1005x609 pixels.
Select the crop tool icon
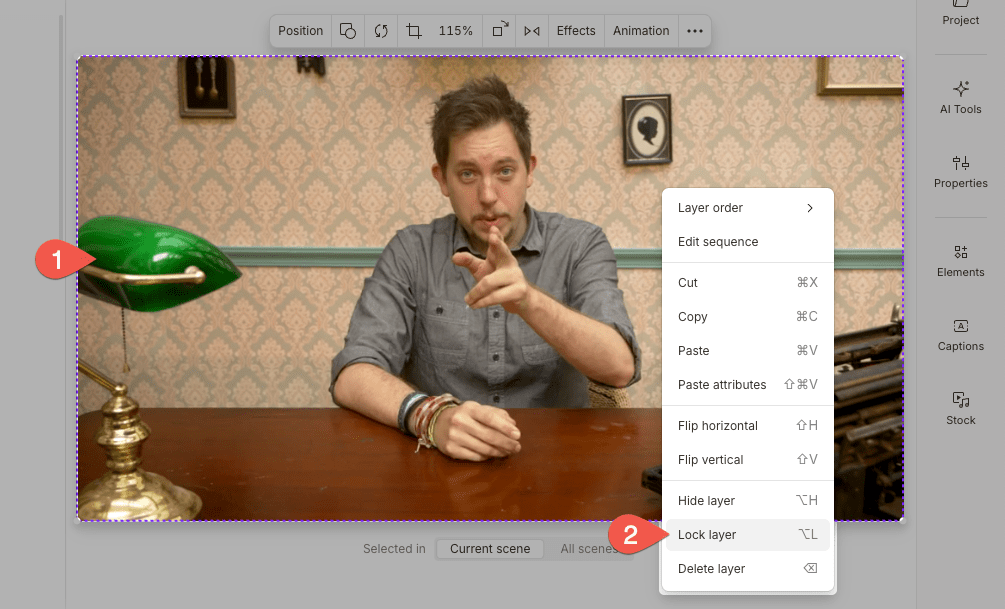click(414, 31)
